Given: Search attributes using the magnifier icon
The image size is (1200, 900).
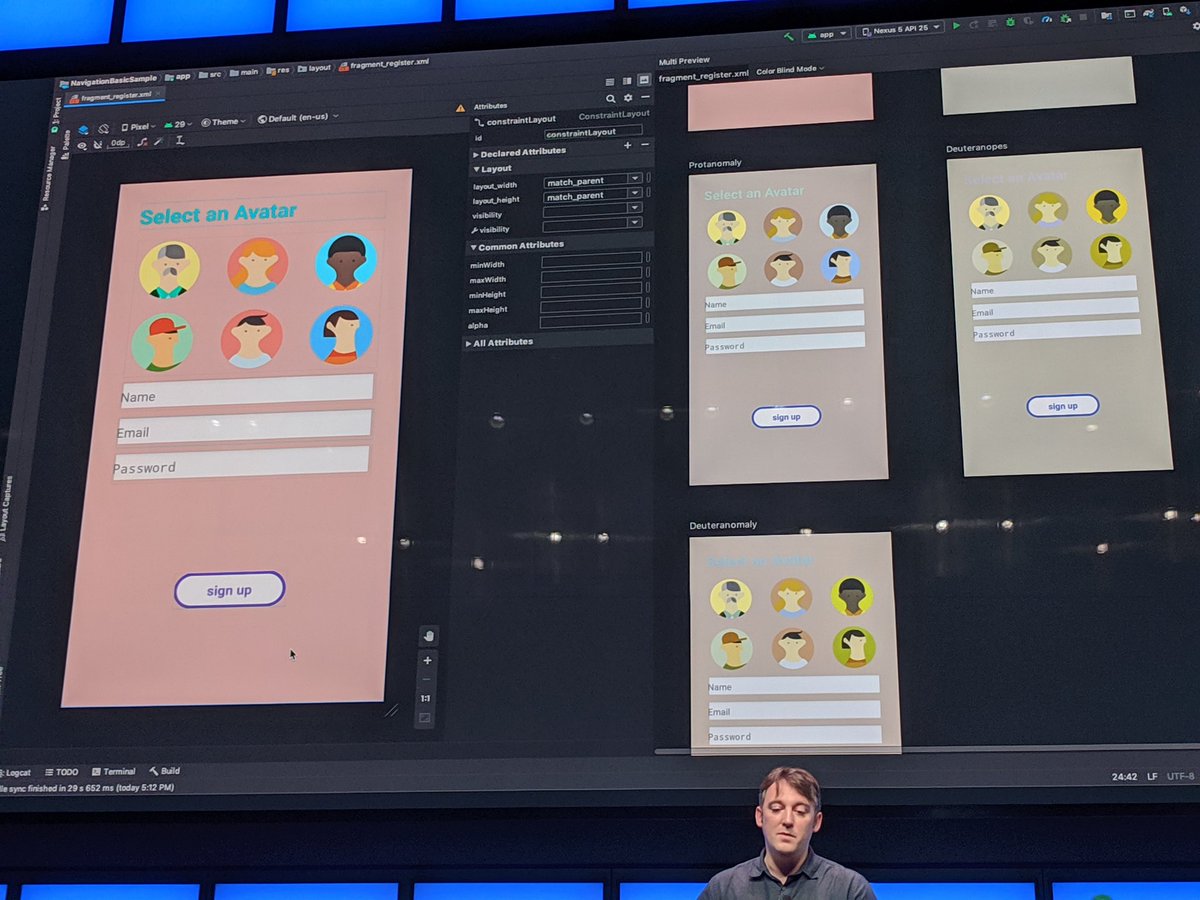Looking at the screenshot, I should pyautogui.click(x=612, y=99).
